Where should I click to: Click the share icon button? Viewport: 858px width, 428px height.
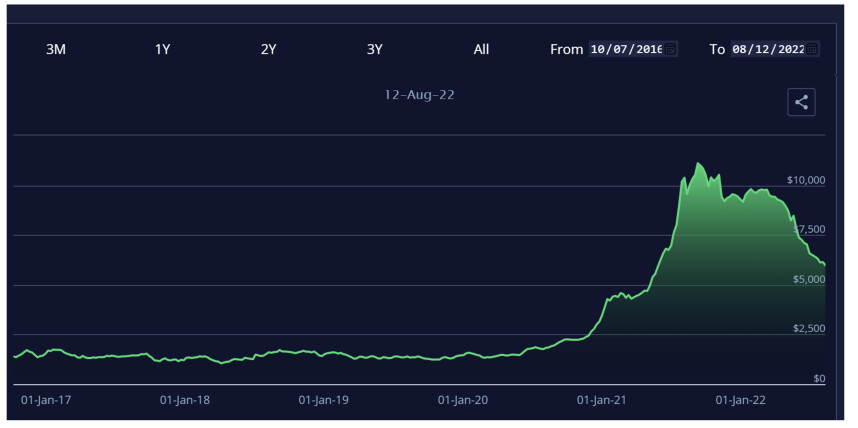[801, 101]
